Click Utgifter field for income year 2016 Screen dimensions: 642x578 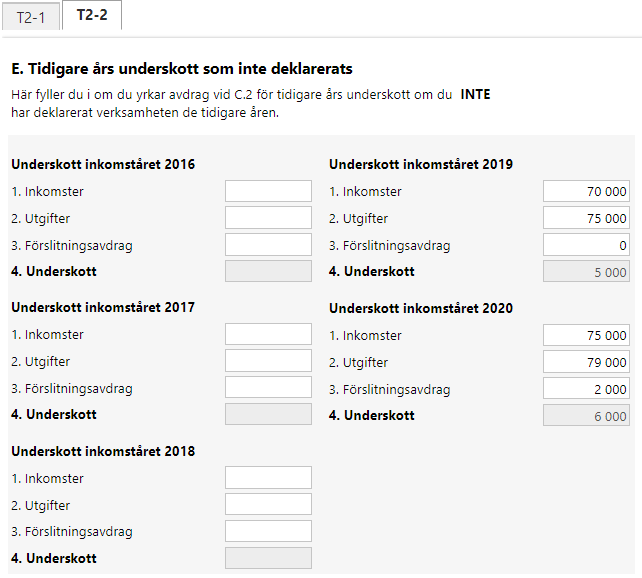(x=268, y=218)
